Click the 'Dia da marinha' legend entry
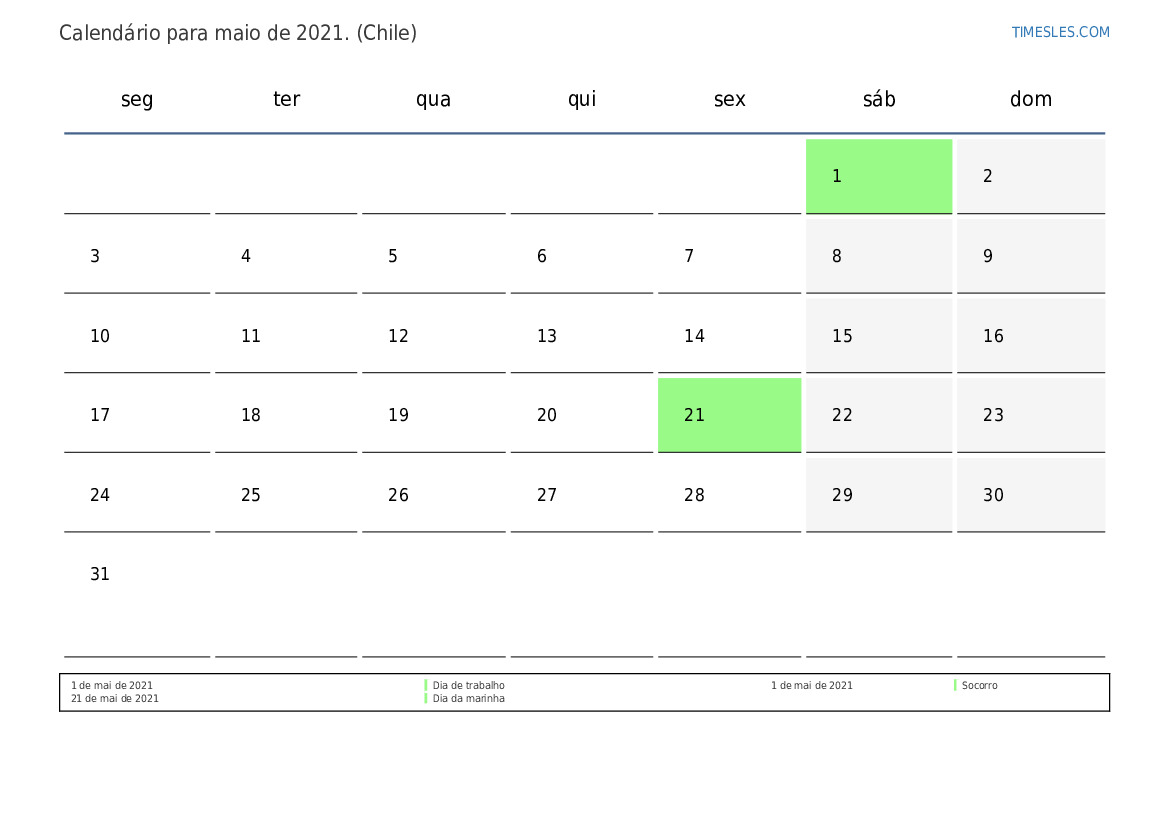Viewport: 1169px width, 827px height. pyautogui.click(x=468, y=699)
